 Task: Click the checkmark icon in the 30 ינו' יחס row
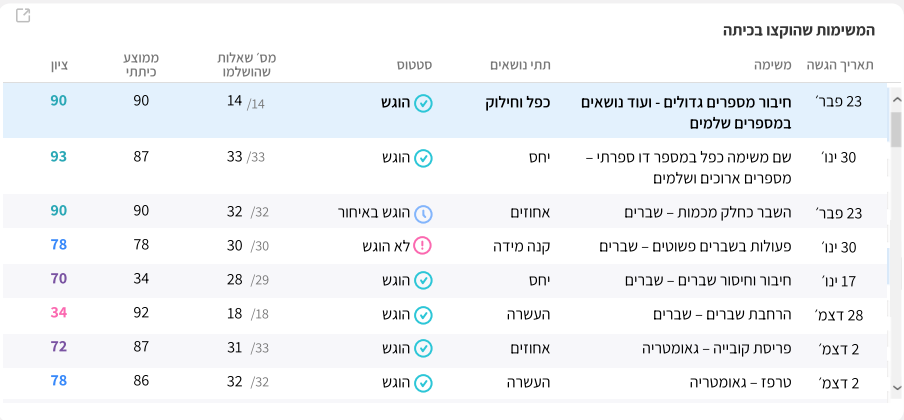point(423,158)
